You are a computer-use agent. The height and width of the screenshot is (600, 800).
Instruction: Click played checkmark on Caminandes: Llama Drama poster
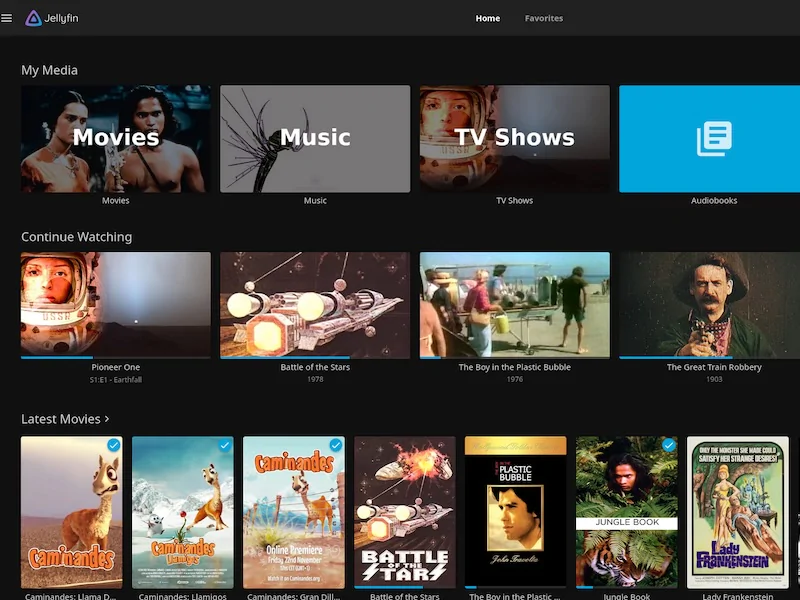(x=113, y=445)
